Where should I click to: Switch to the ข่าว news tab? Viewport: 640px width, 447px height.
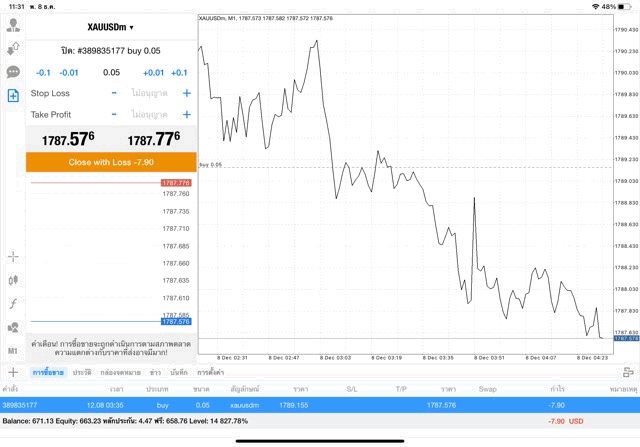tap(155, 372)
